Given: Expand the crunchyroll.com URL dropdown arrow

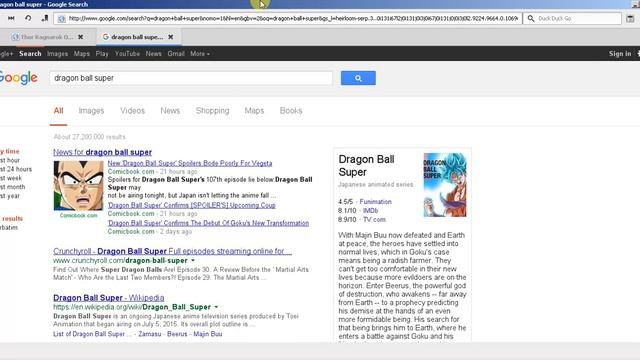Looking at the screenshot, I should point(193,260).
